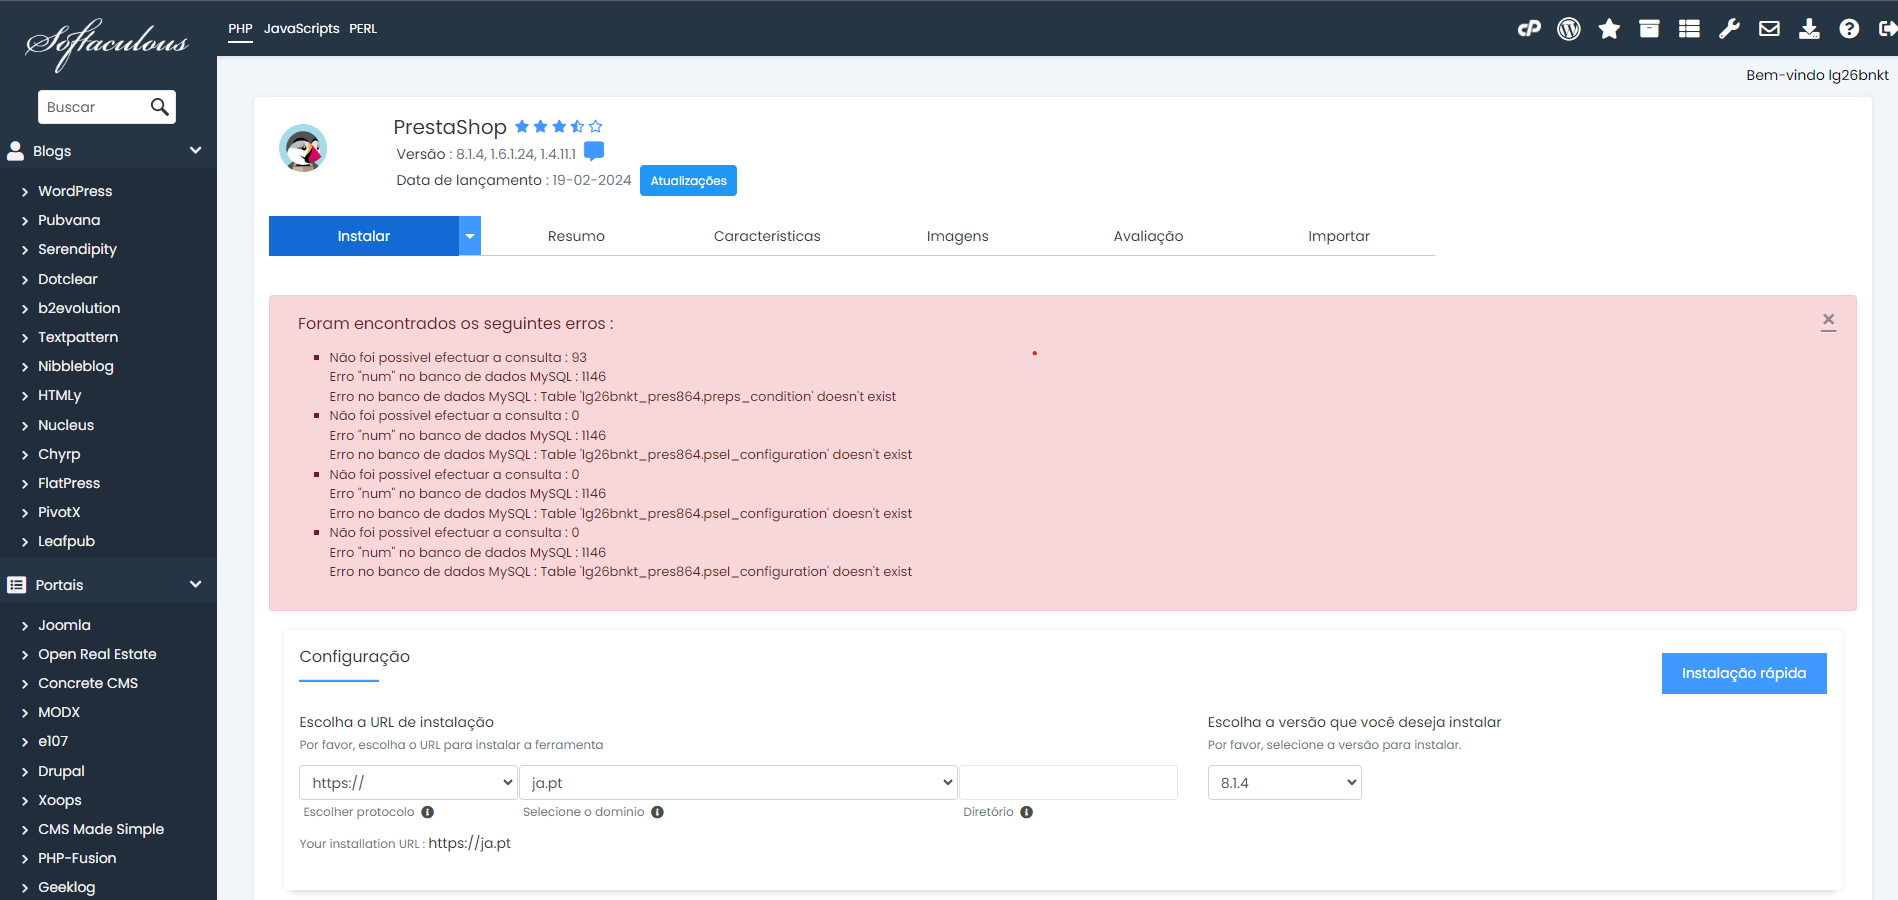Click info icon beside Selecione o domínio
Image resolution: width=1898 pixels, height=900 pixels.
pyautogui.click(x=658, y=812)
